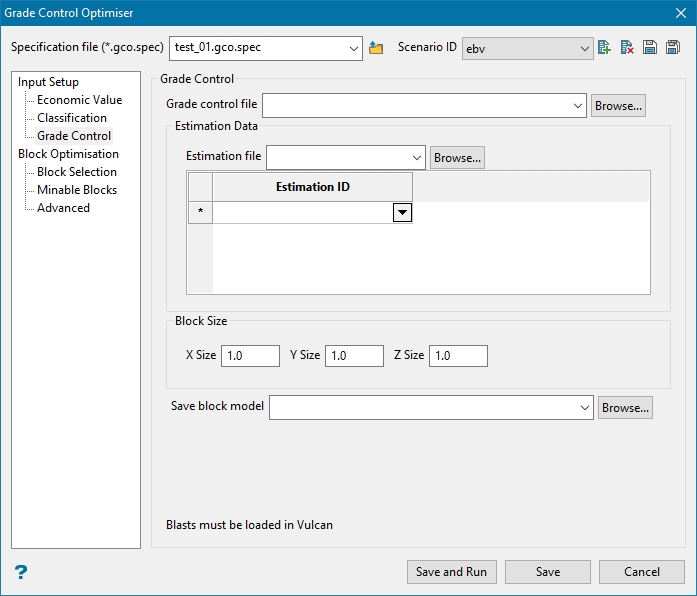This screenshot has width=697, height=596.
Task: Click the X Size input field
Action: [x=250, y=356]
